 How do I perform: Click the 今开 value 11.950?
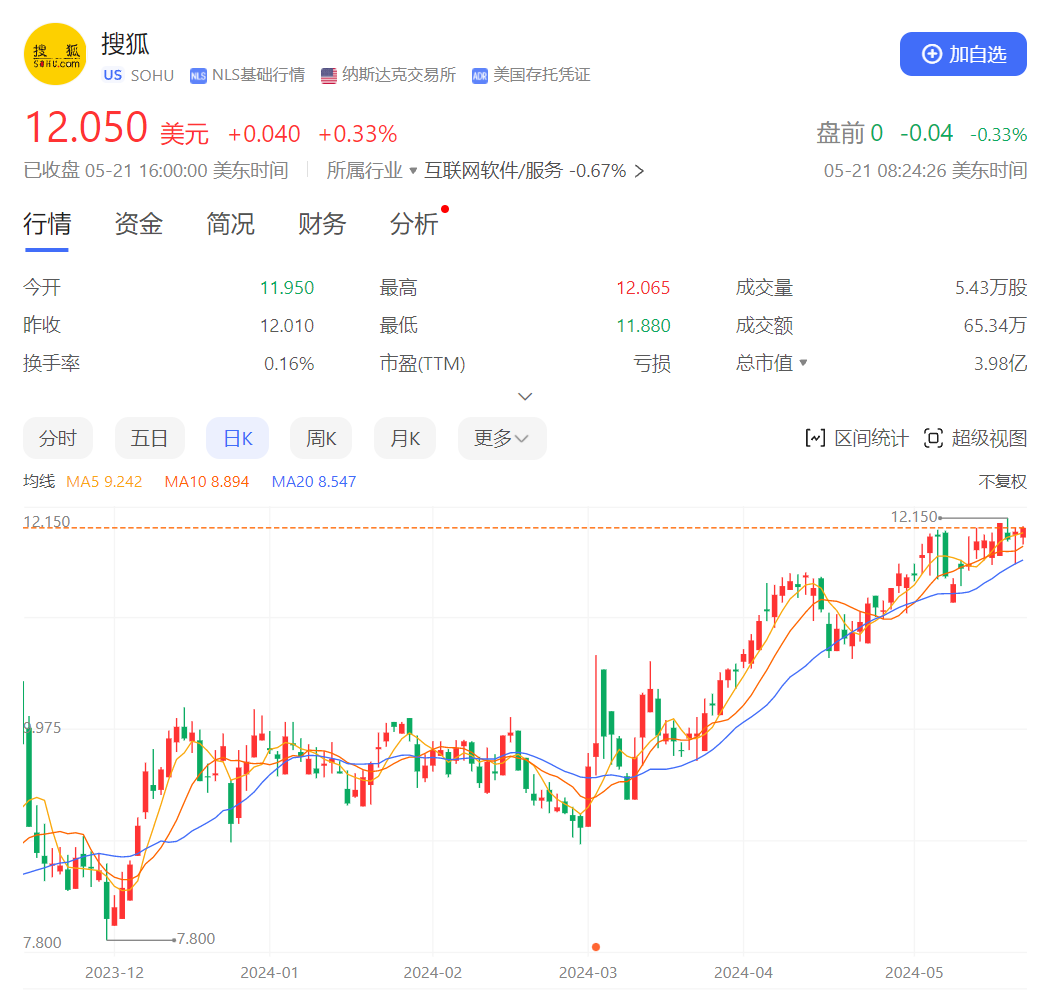(x=286, y=288)
